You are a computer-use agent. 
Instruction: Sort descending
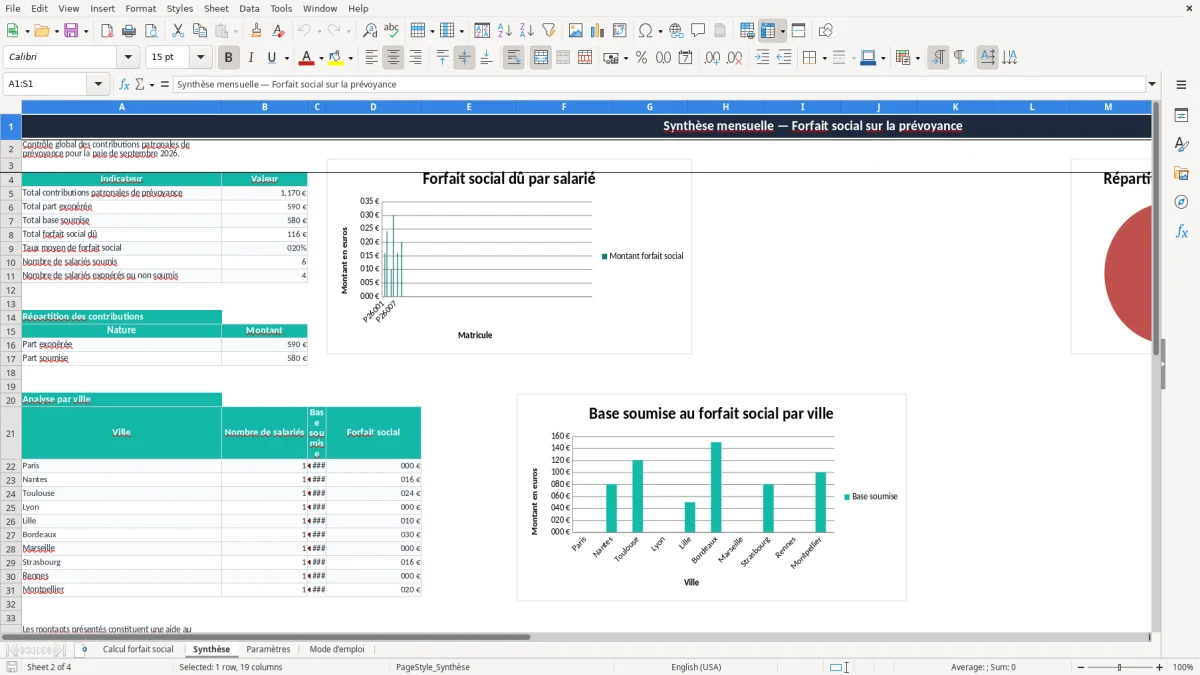(527, 31)
